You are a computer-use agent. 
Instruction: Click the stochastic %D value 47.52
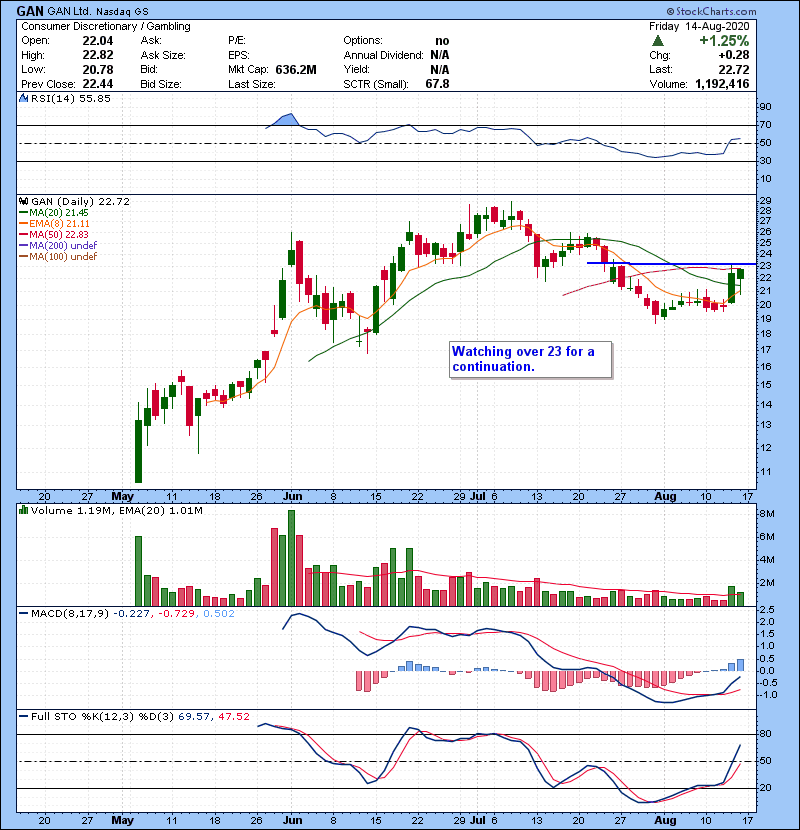coord(233,717)
